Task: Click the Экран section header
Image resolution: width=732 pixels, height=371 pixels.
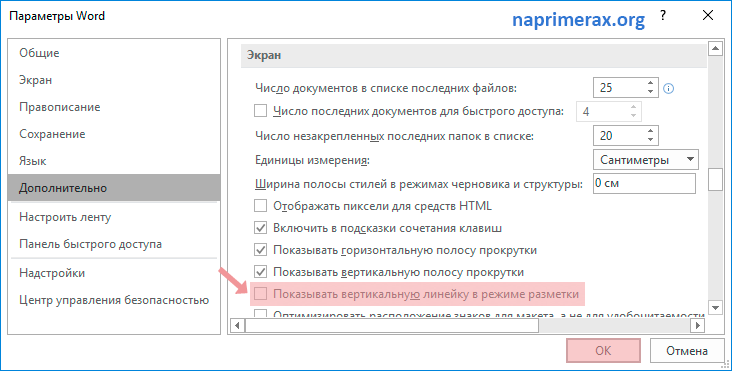Action: [x=474, y=55]
